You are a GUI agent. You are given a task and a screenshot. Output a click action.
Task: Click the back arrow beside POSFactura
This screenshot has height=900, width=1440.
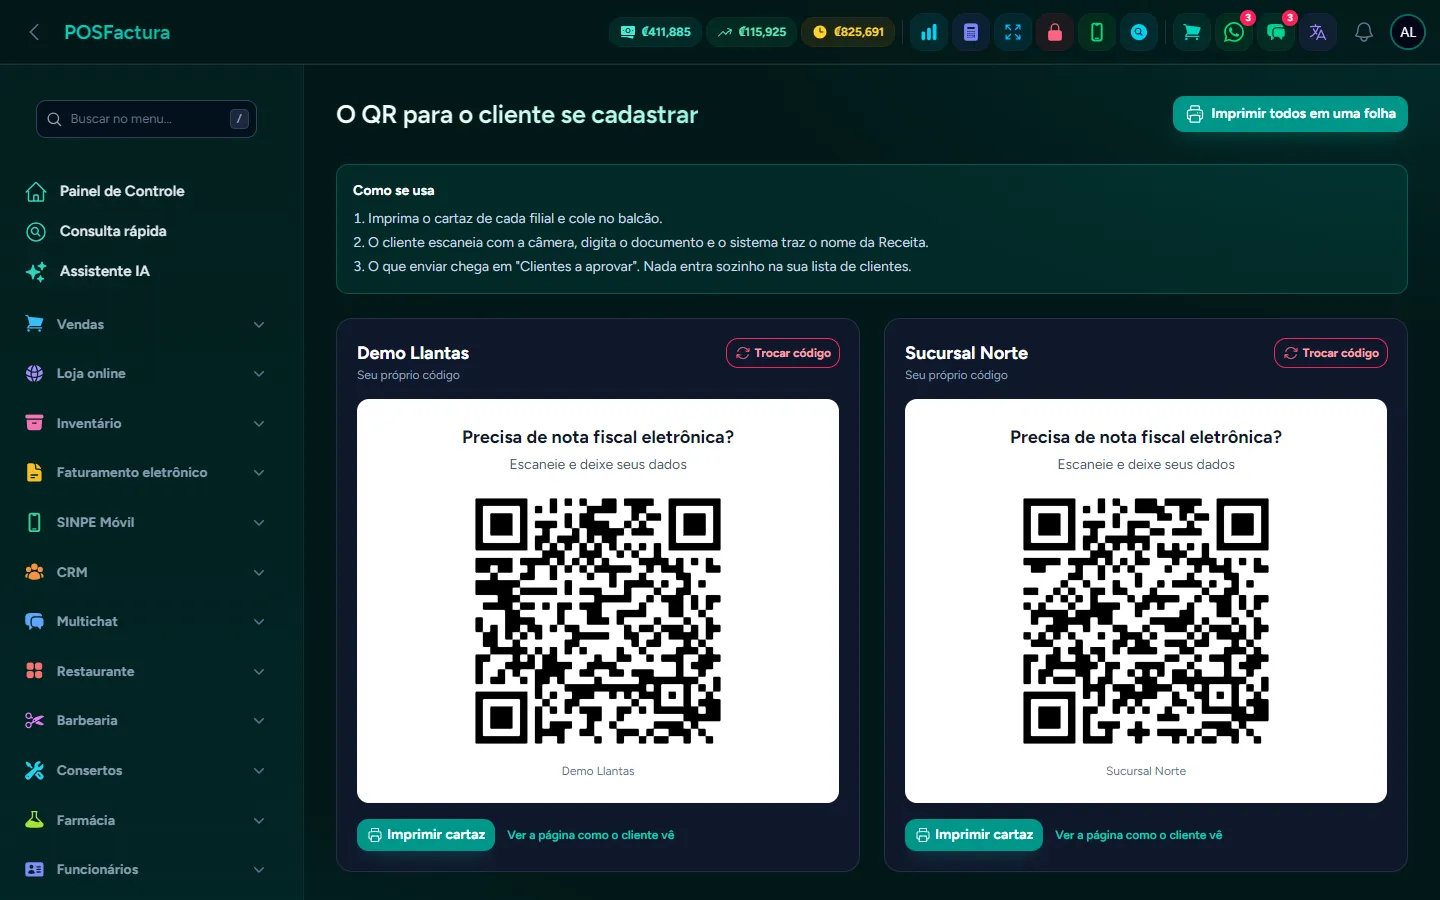pyautogui.click(x=34, y=32)
